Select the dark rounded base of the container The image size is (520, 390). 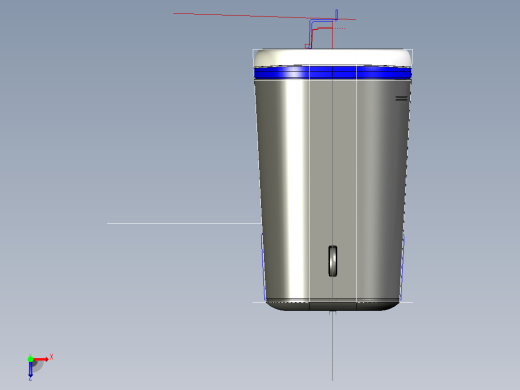pos(333,305)
